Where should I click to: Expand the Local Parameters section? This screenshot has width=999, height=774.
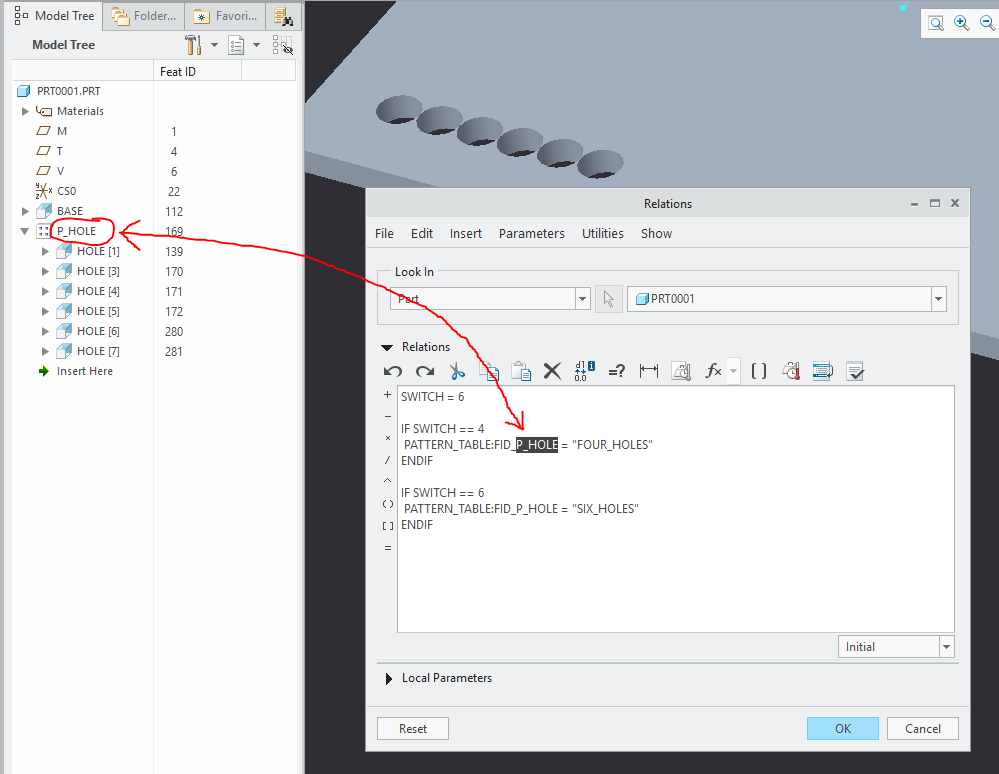coord(389,677)
